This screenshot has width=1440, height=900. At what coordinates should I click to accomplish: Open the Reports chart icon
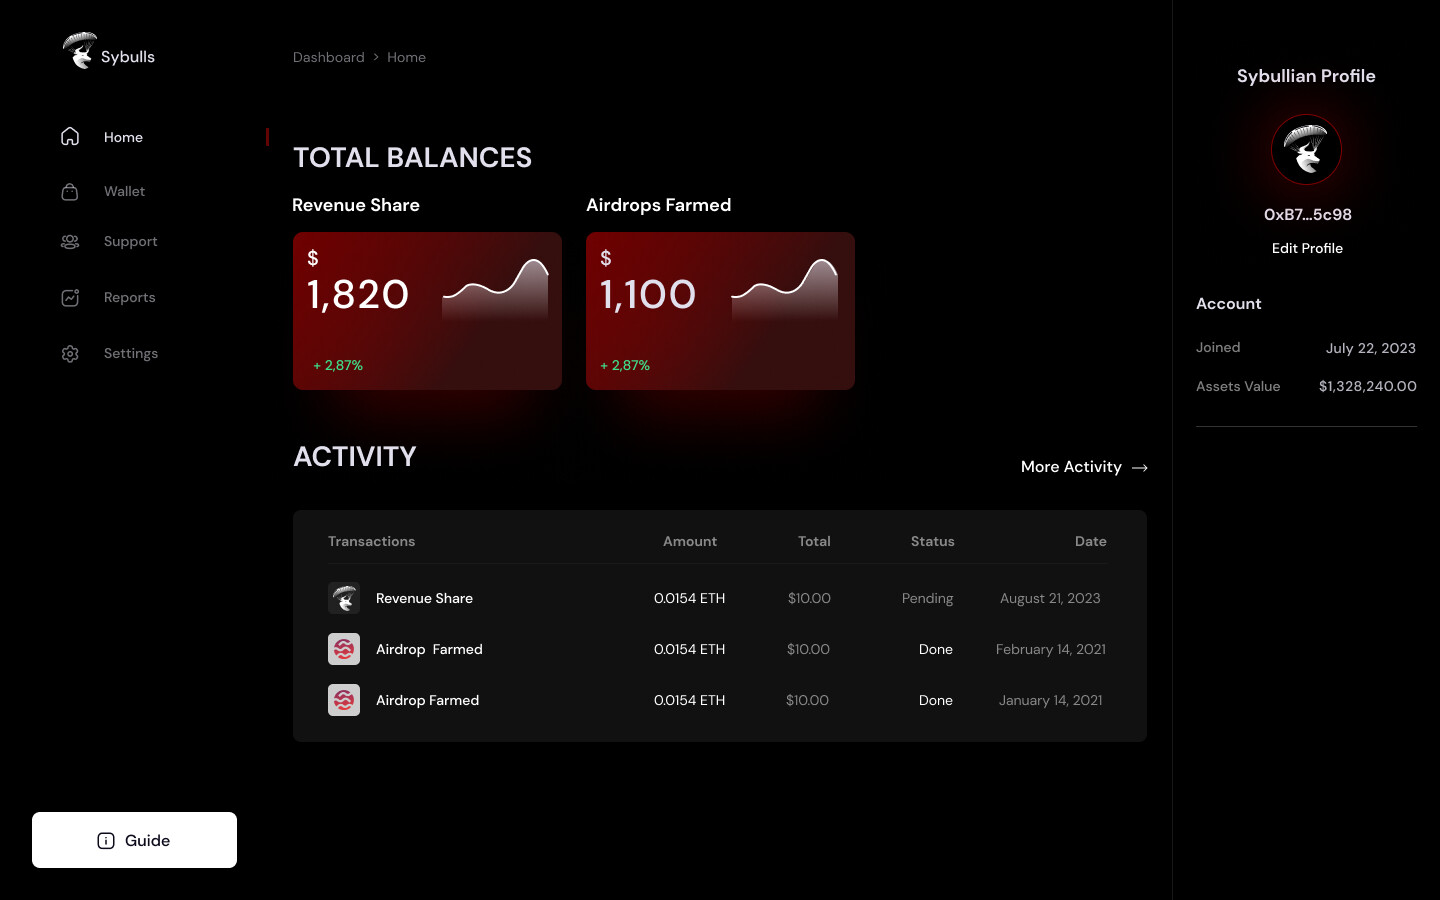[x=69, y=297]
